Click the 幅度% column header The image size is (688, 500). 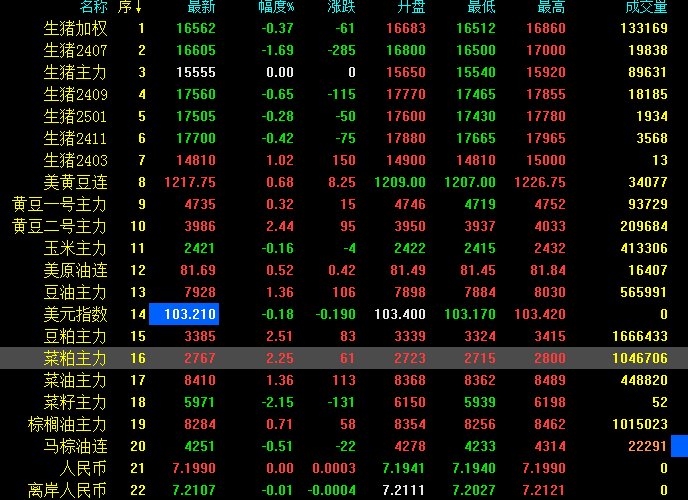(x=276, y=6)
